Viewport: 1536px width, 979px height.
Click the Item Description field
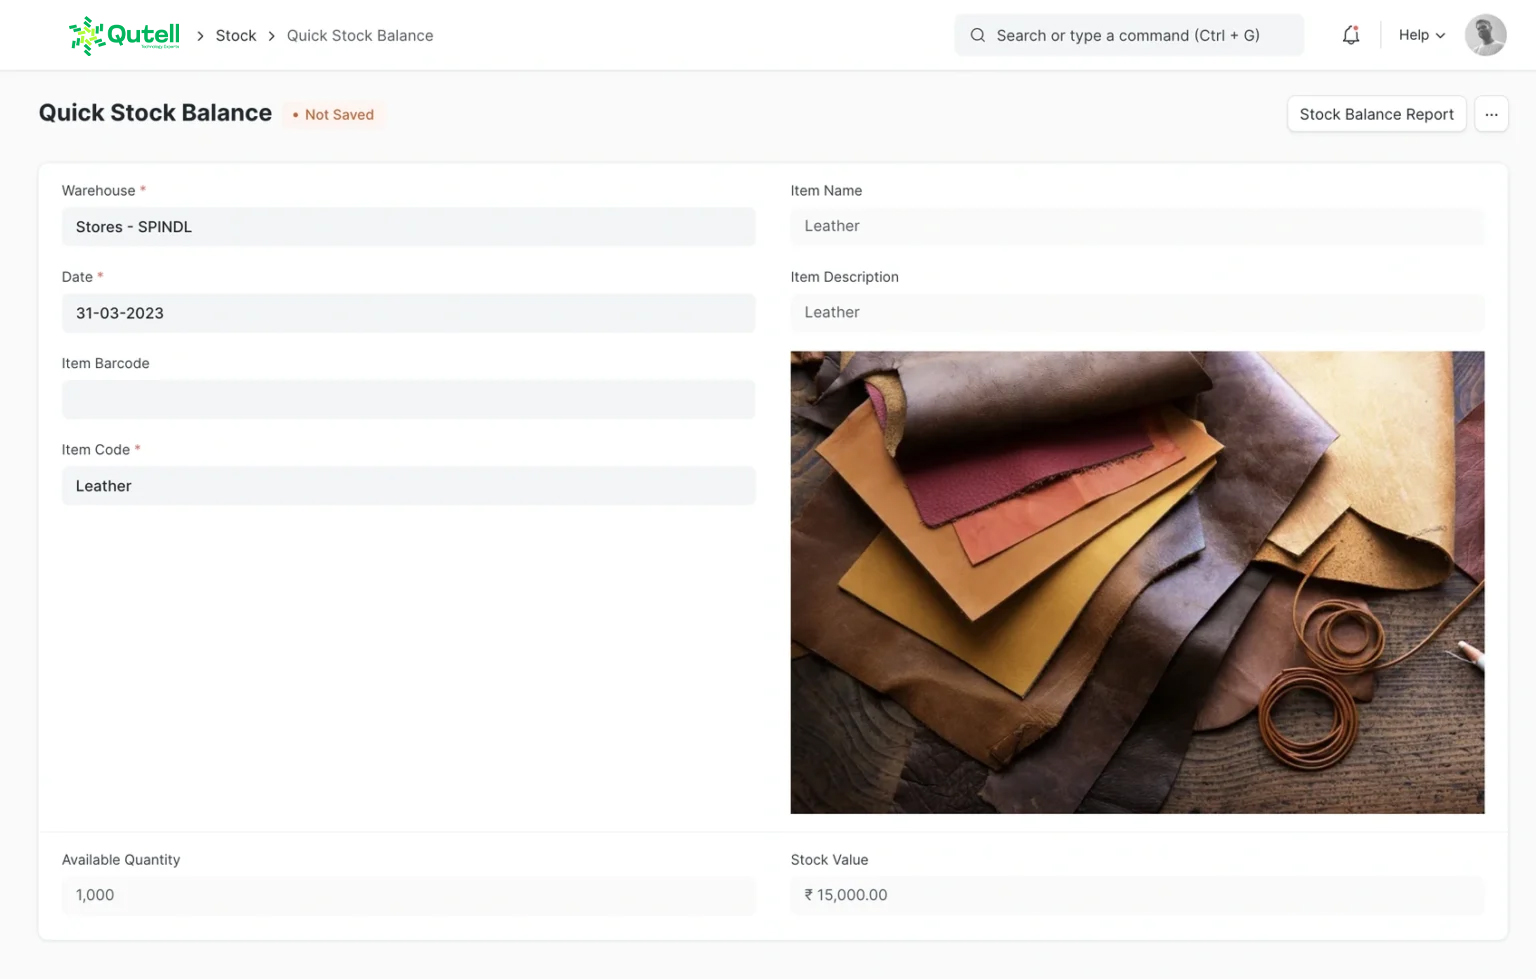(x=1137, y=312)
